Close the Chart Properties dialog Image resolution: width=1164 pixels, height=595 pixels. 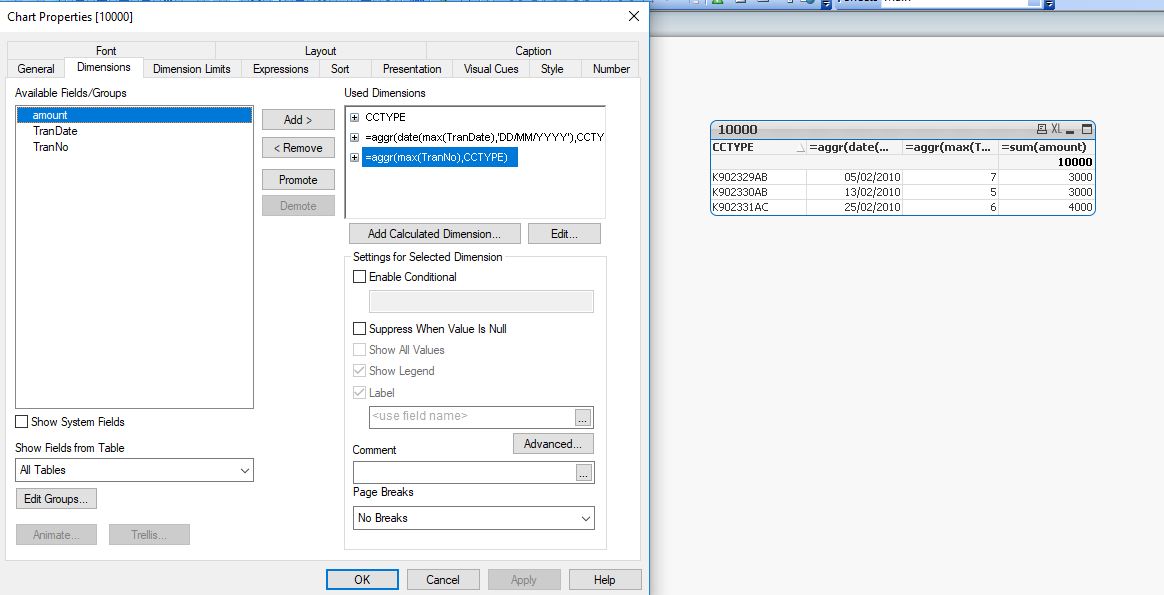pos(633,16)
